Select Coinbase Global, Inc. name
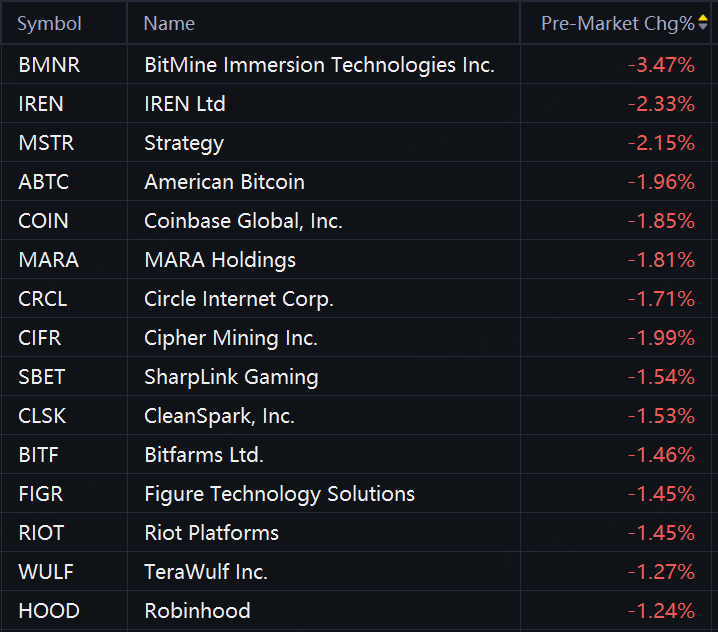This screenshot has height=632, width=718. pos(243,221)
